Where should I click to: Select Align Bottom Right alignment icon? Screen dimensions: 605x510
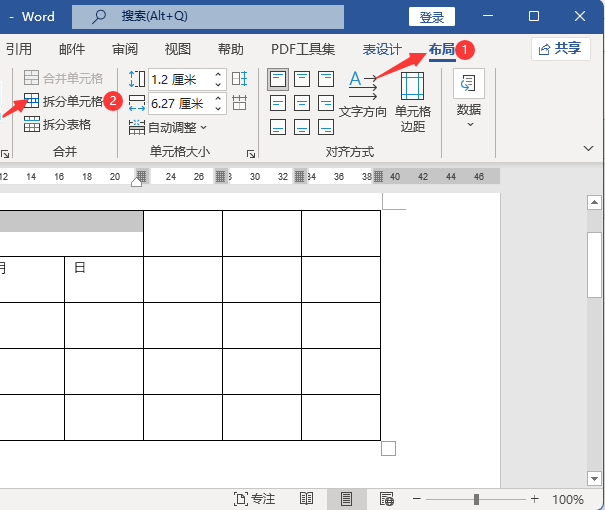click(x=326, y=127)
